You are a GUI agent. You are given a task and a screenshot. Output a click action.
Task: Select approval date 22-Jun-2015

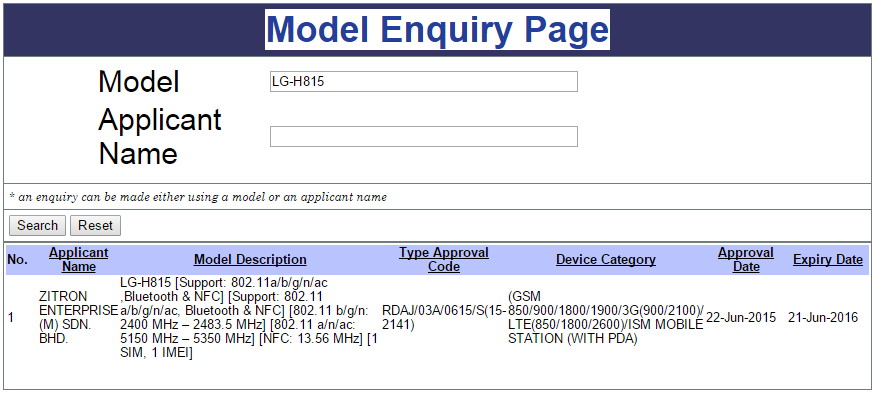741,317
